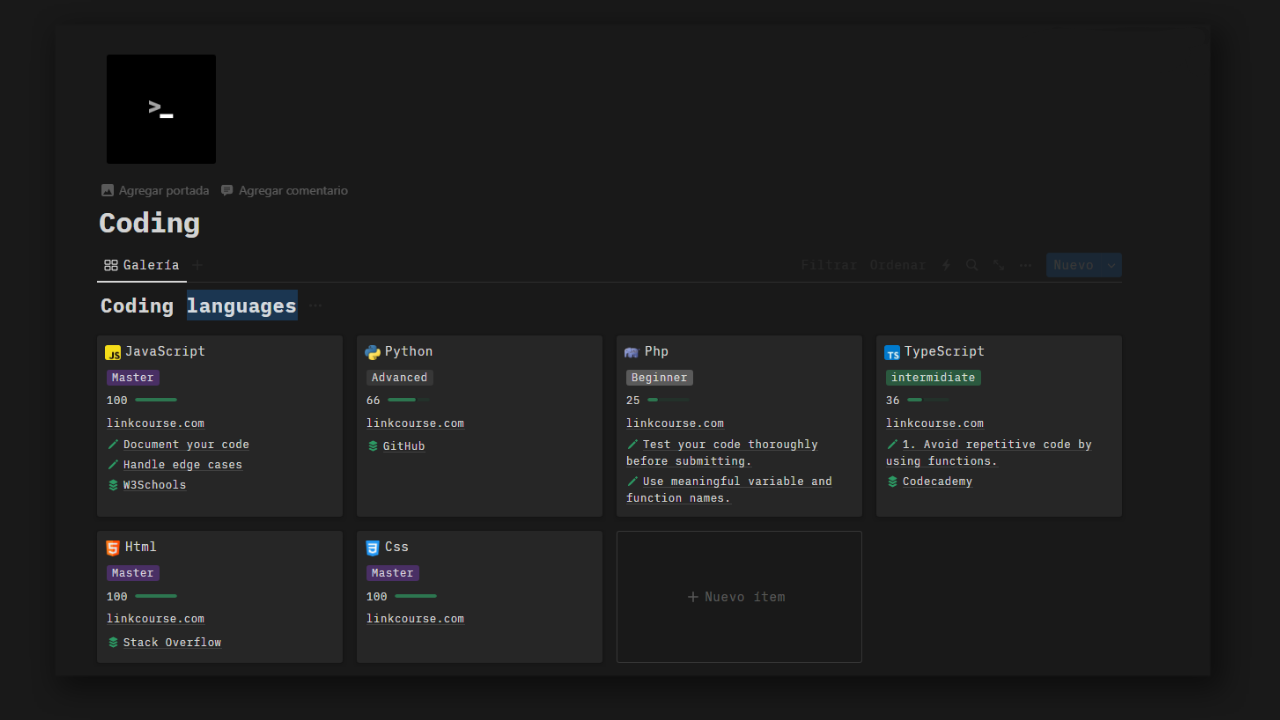The width and height of the screenshot is (1280, 720).
Task: Click the Master tag on Html card
Action: pyautogui.click(x=133, y=573)
